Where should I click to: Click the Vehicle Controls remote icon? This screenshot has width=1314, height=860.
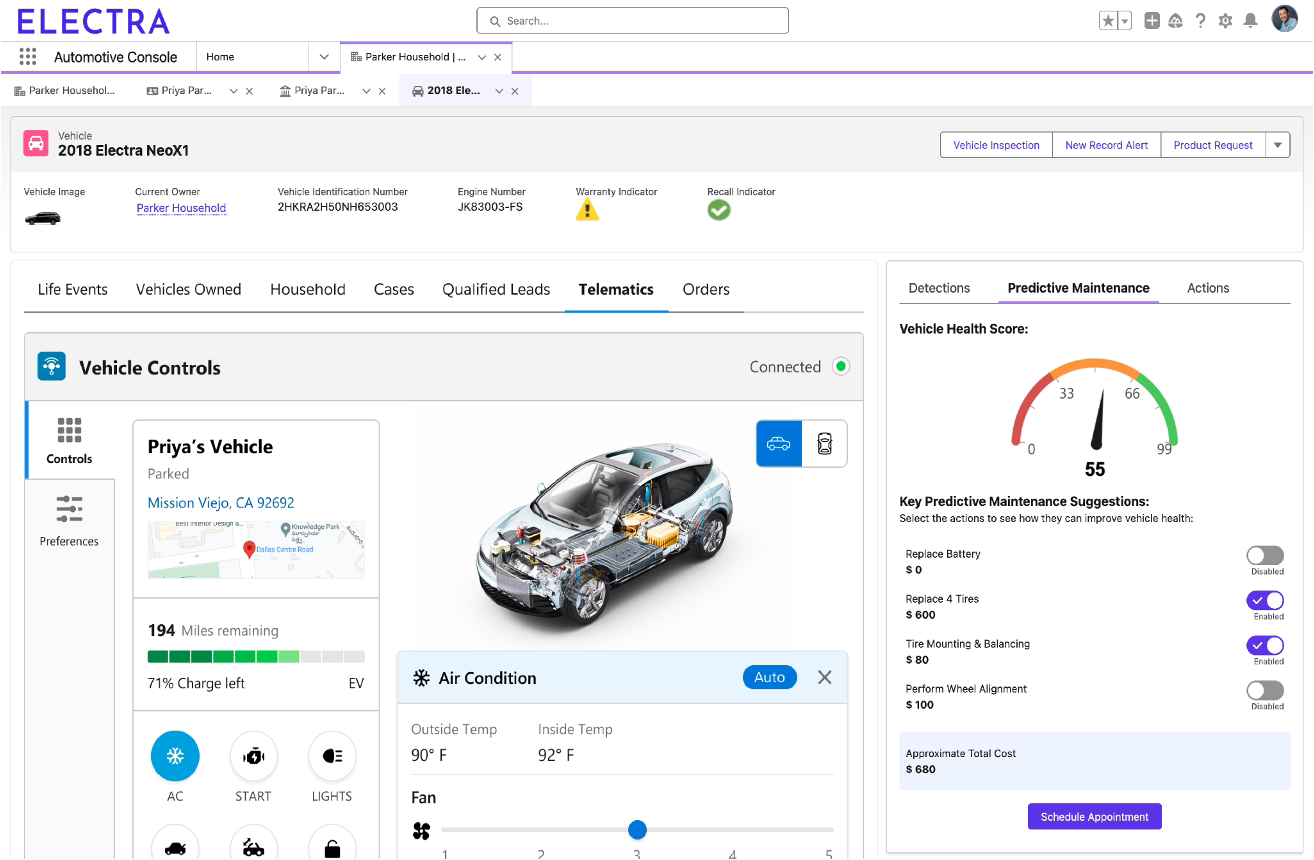coord(52,366)
